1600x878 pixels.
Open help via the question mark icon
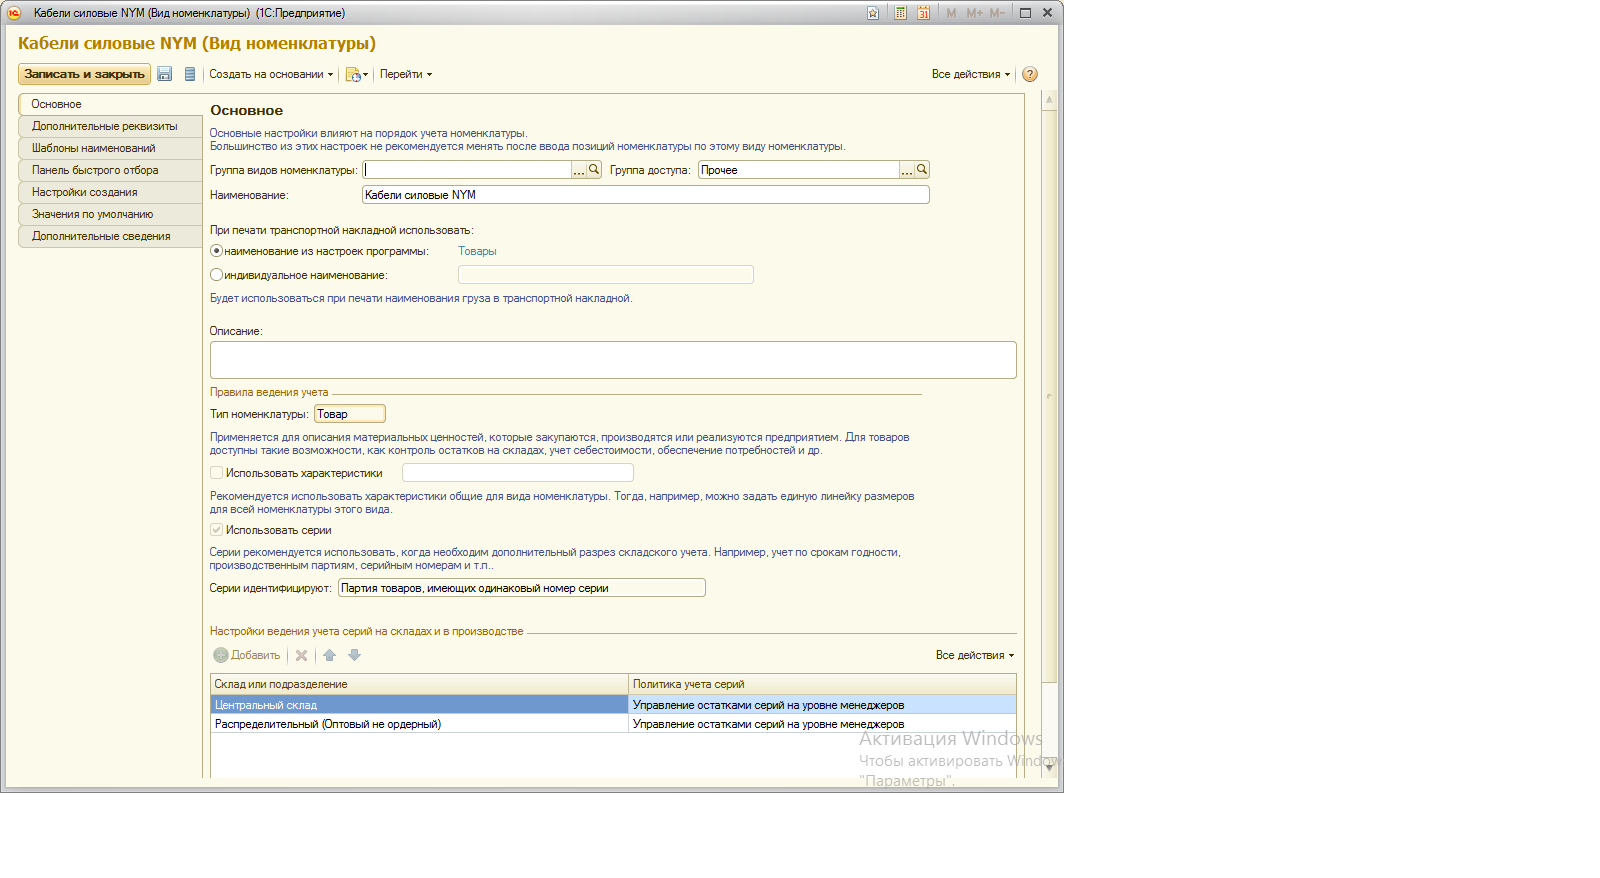(1030, 74)
